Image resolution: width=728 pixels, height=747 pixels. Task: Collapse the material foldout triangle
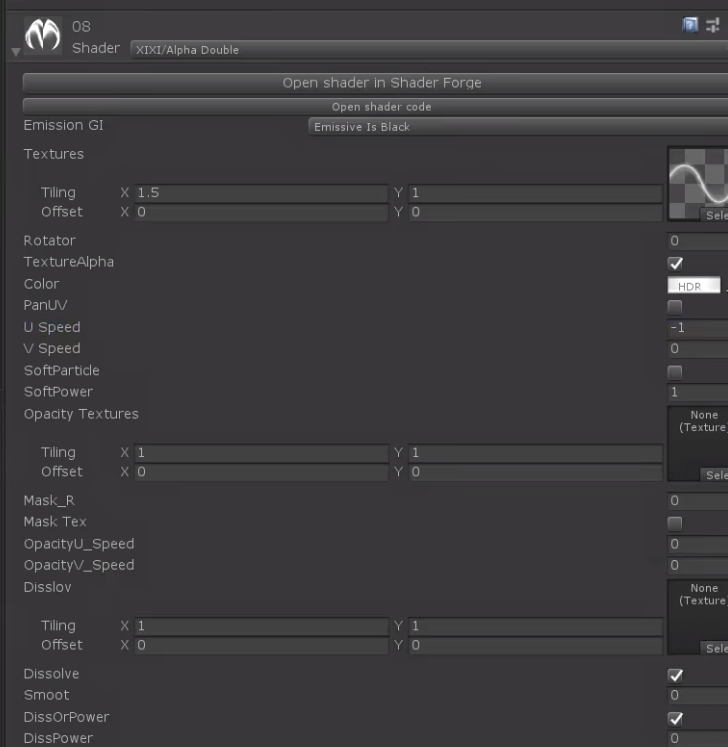pyautogui.click(x=16, y=52)
